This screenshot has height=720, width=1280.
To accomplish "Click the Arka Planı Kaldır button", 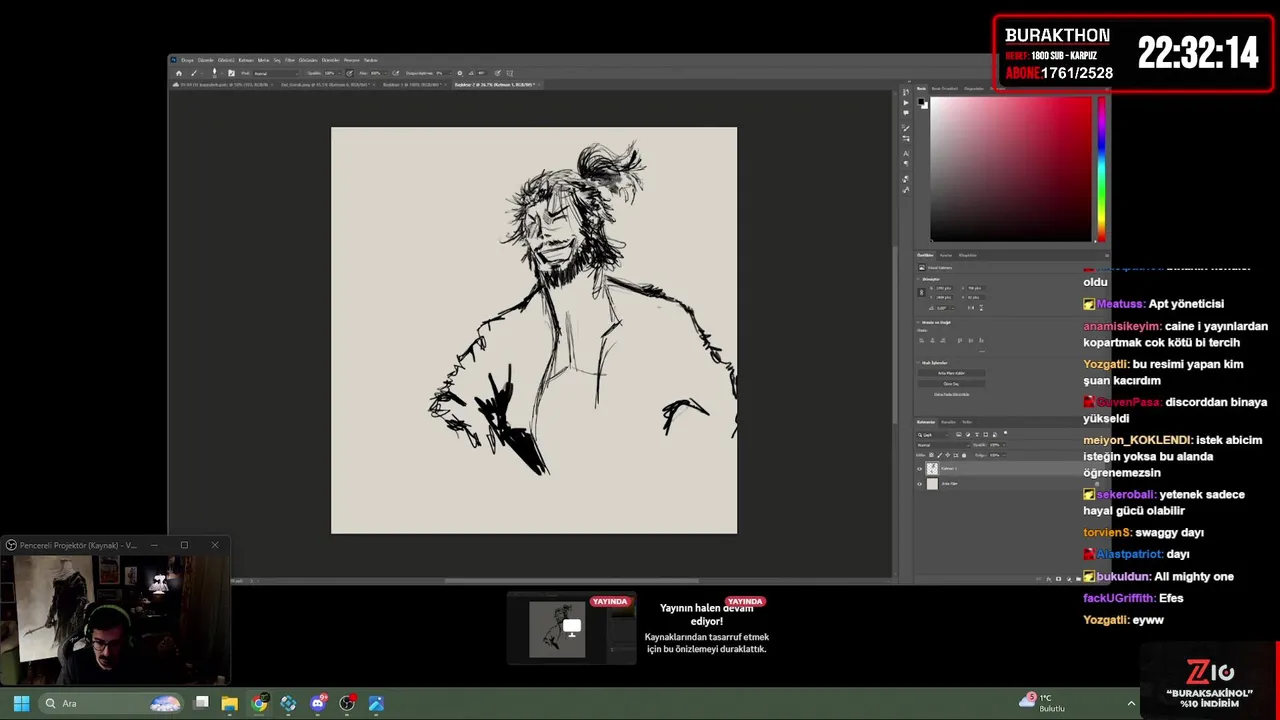I will click(x=951, y=373).
